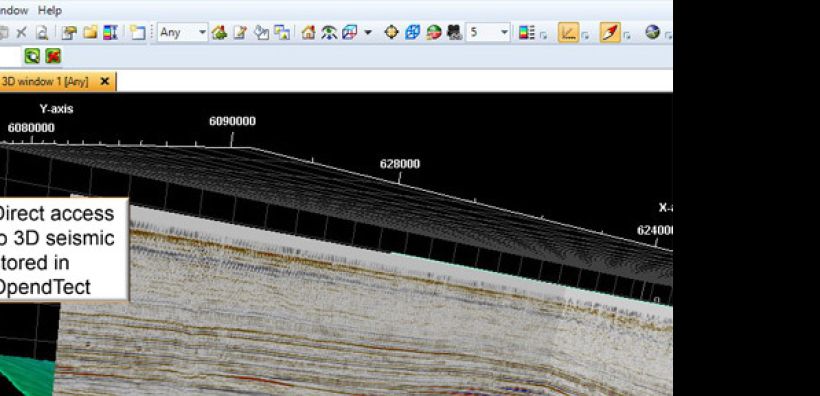
Task: Click the yellow open folder icon
Action: click(x=90, y=33)
